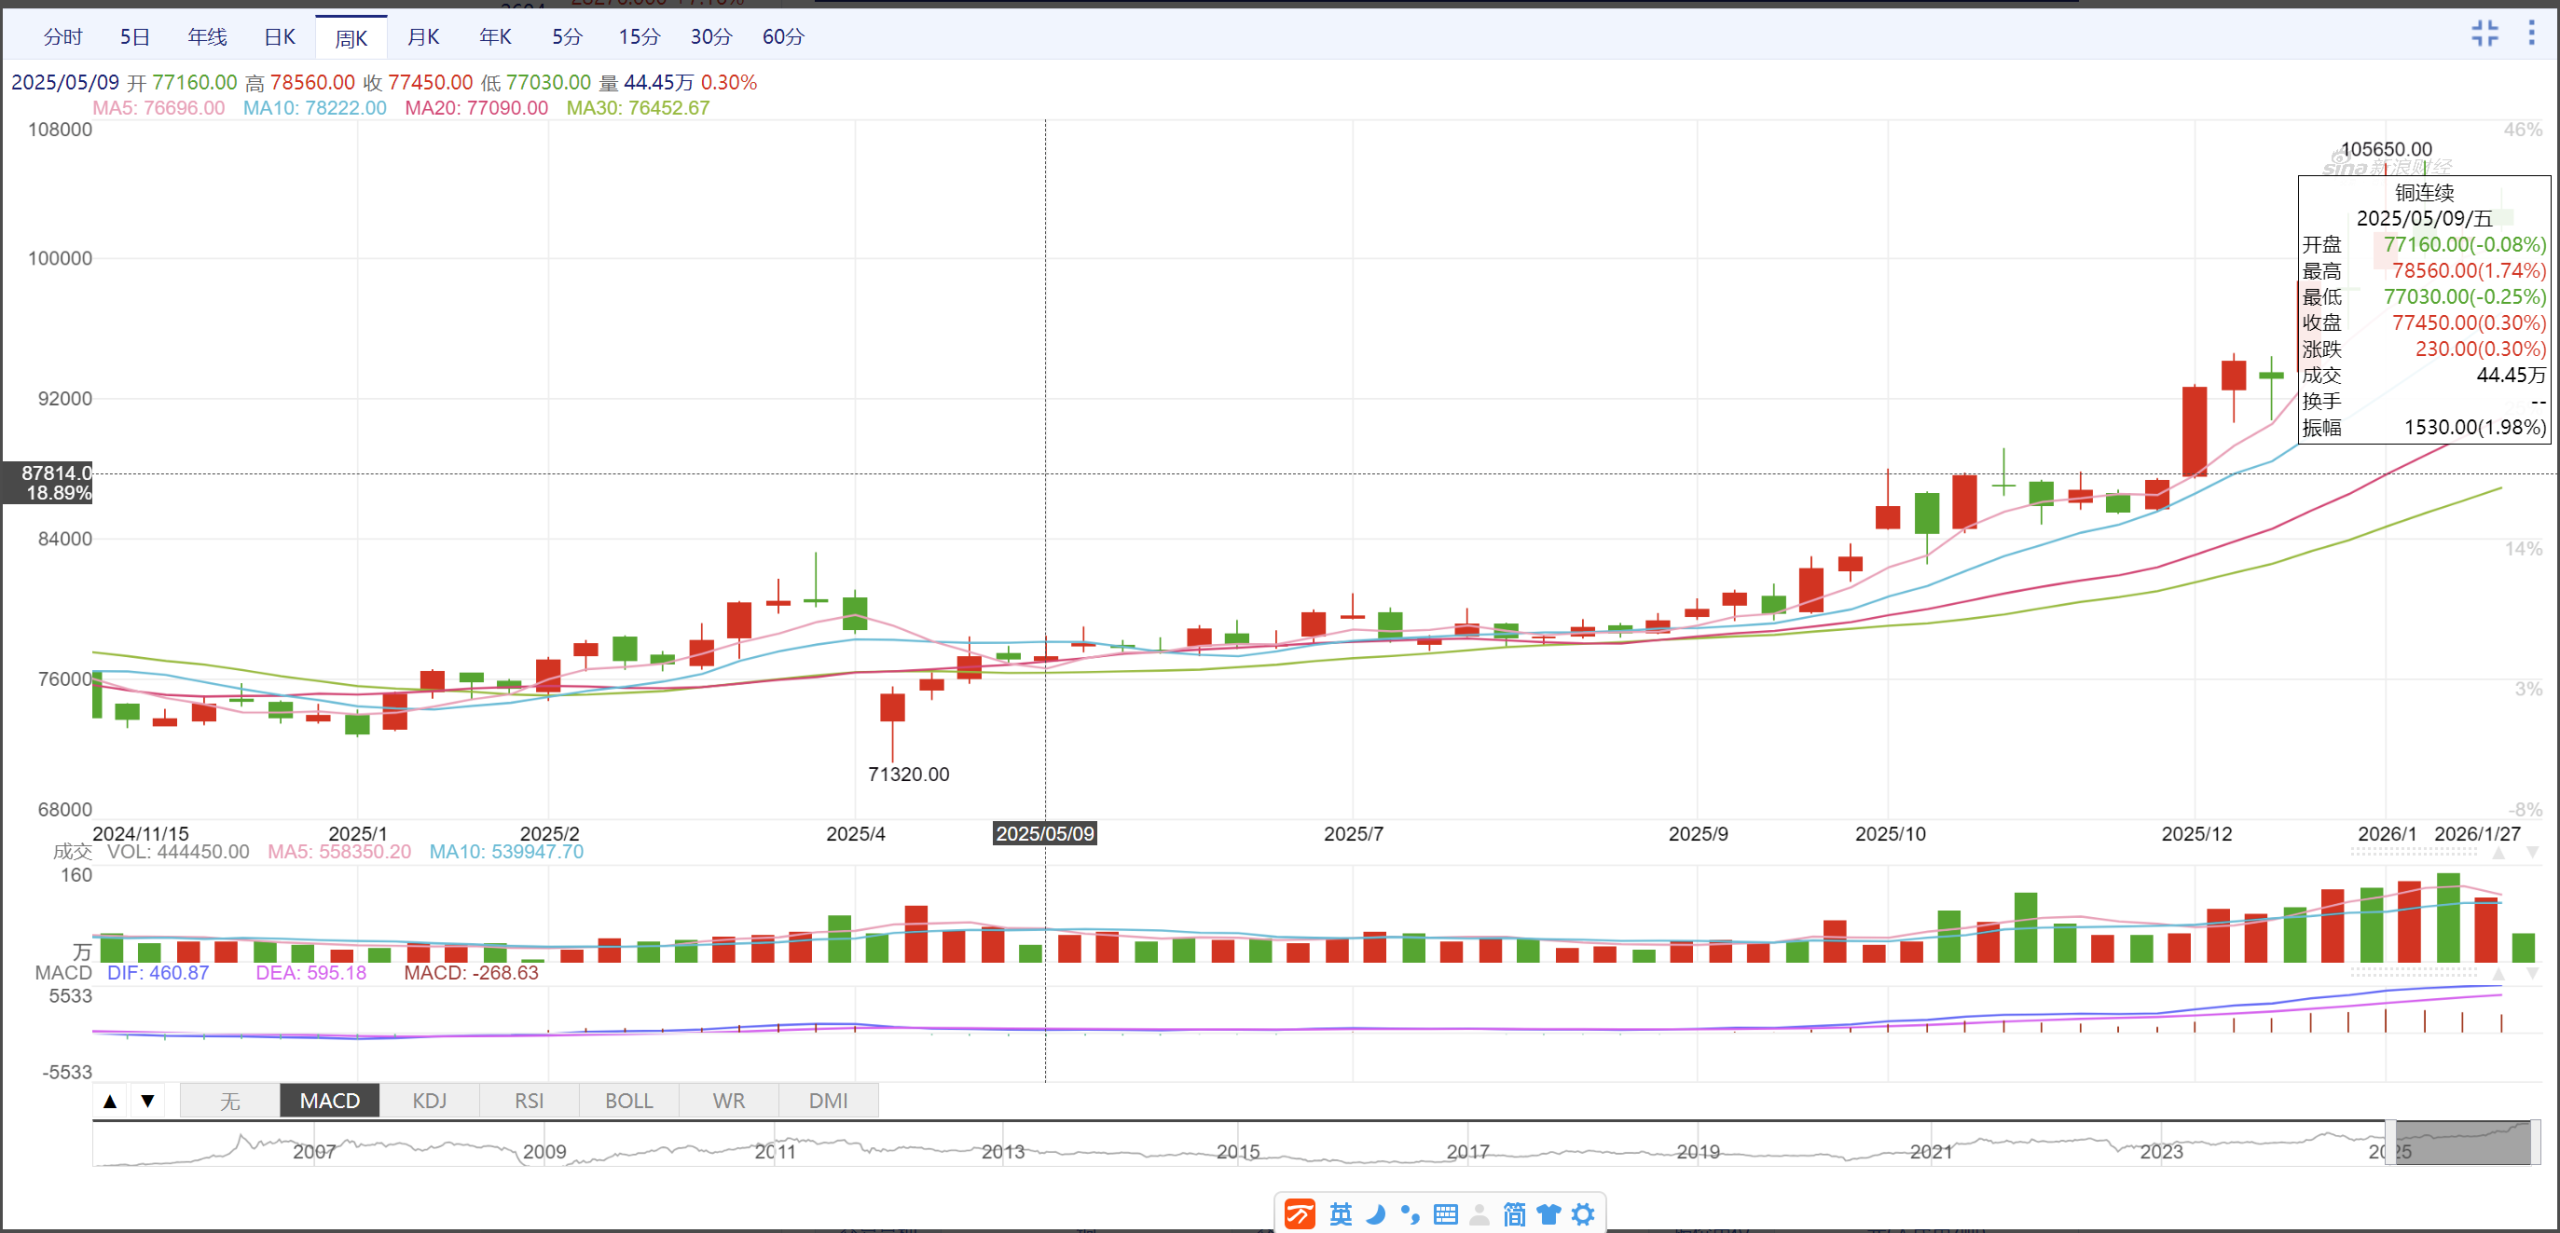Switch to the 月K tab
Image resolution: width=2560 pixels, height=1233 pixels.
coord(423,37)
